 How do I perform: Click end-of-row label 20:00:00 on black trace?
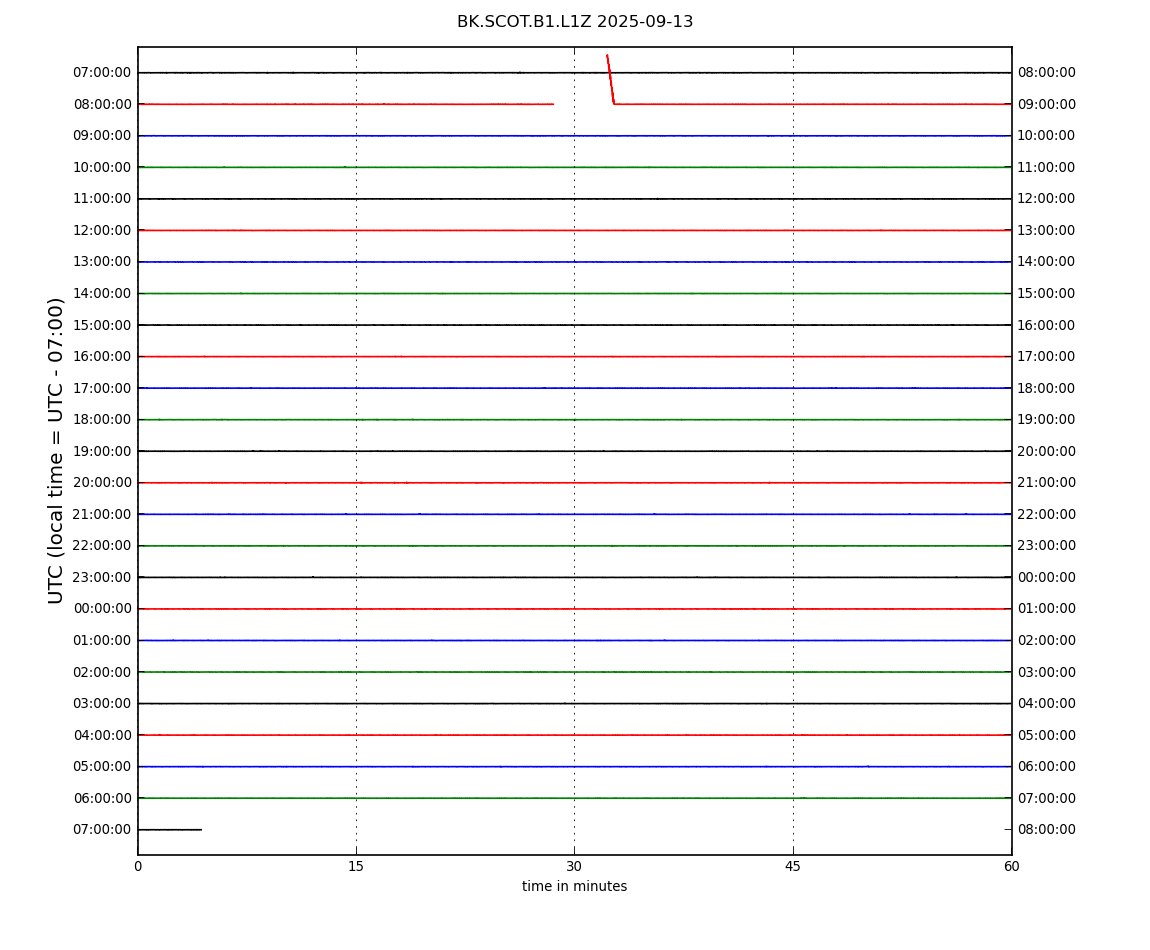1046,451
